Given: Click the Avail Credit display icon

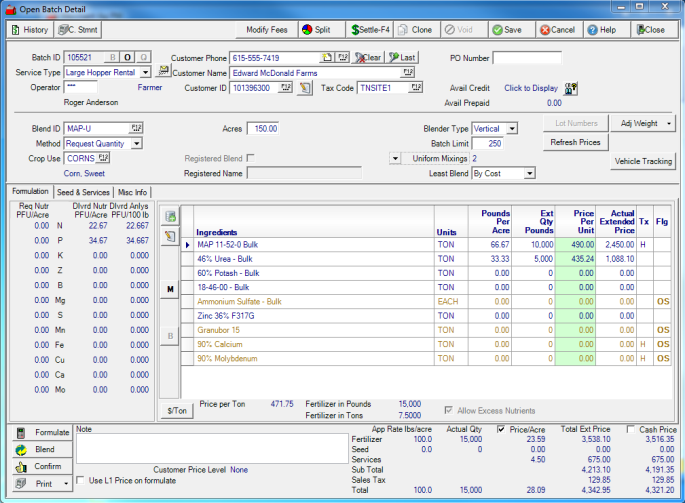Looking at the screenshot, I should [x=571, y=88].
